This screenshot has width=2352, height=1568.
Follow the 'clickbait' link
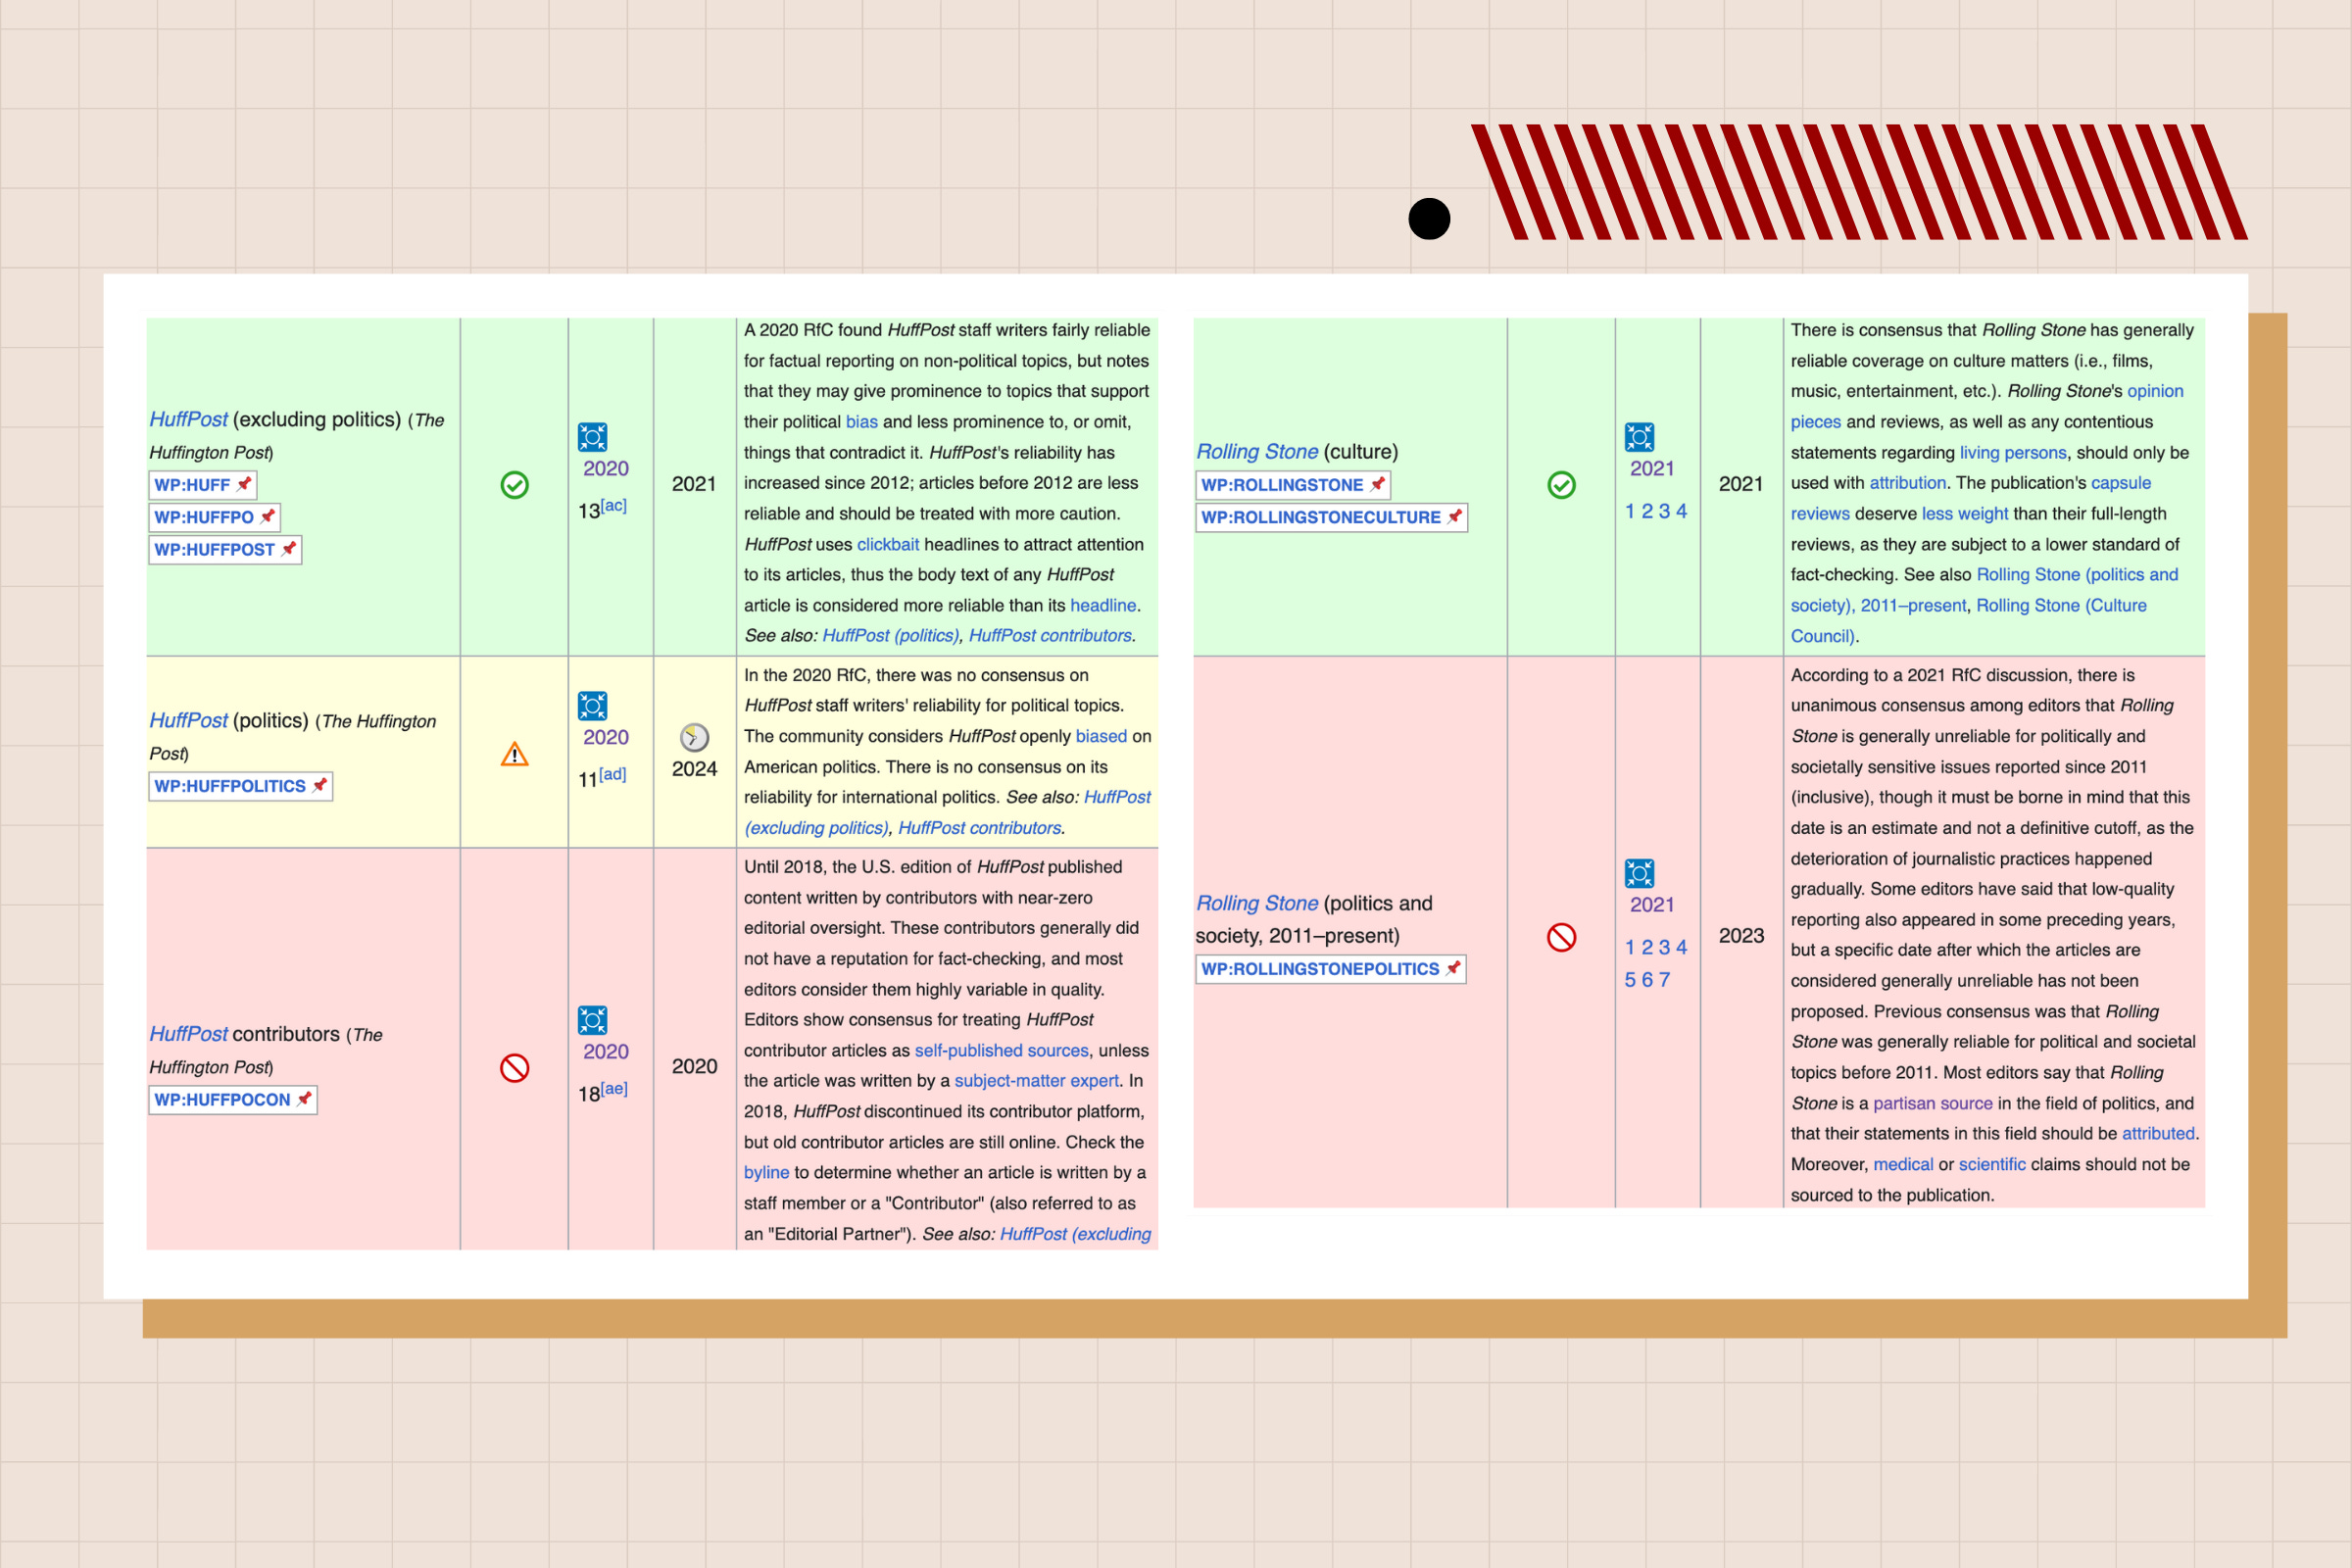point(887,544)
